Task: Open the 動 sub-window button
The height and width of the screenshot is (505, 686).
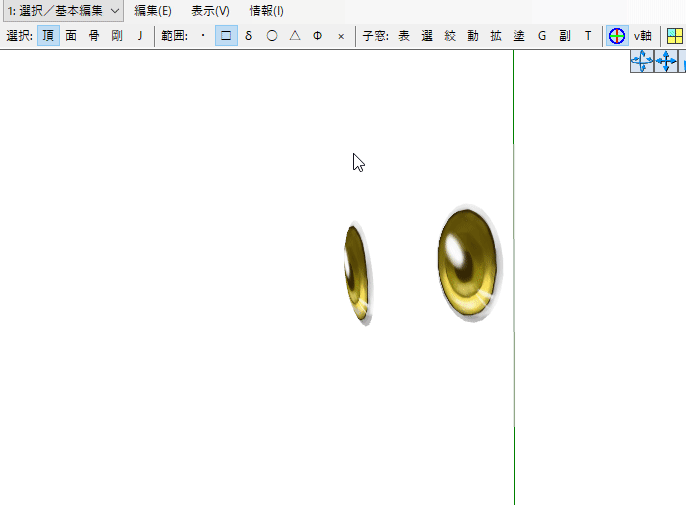Action: (x=472, y=36)
